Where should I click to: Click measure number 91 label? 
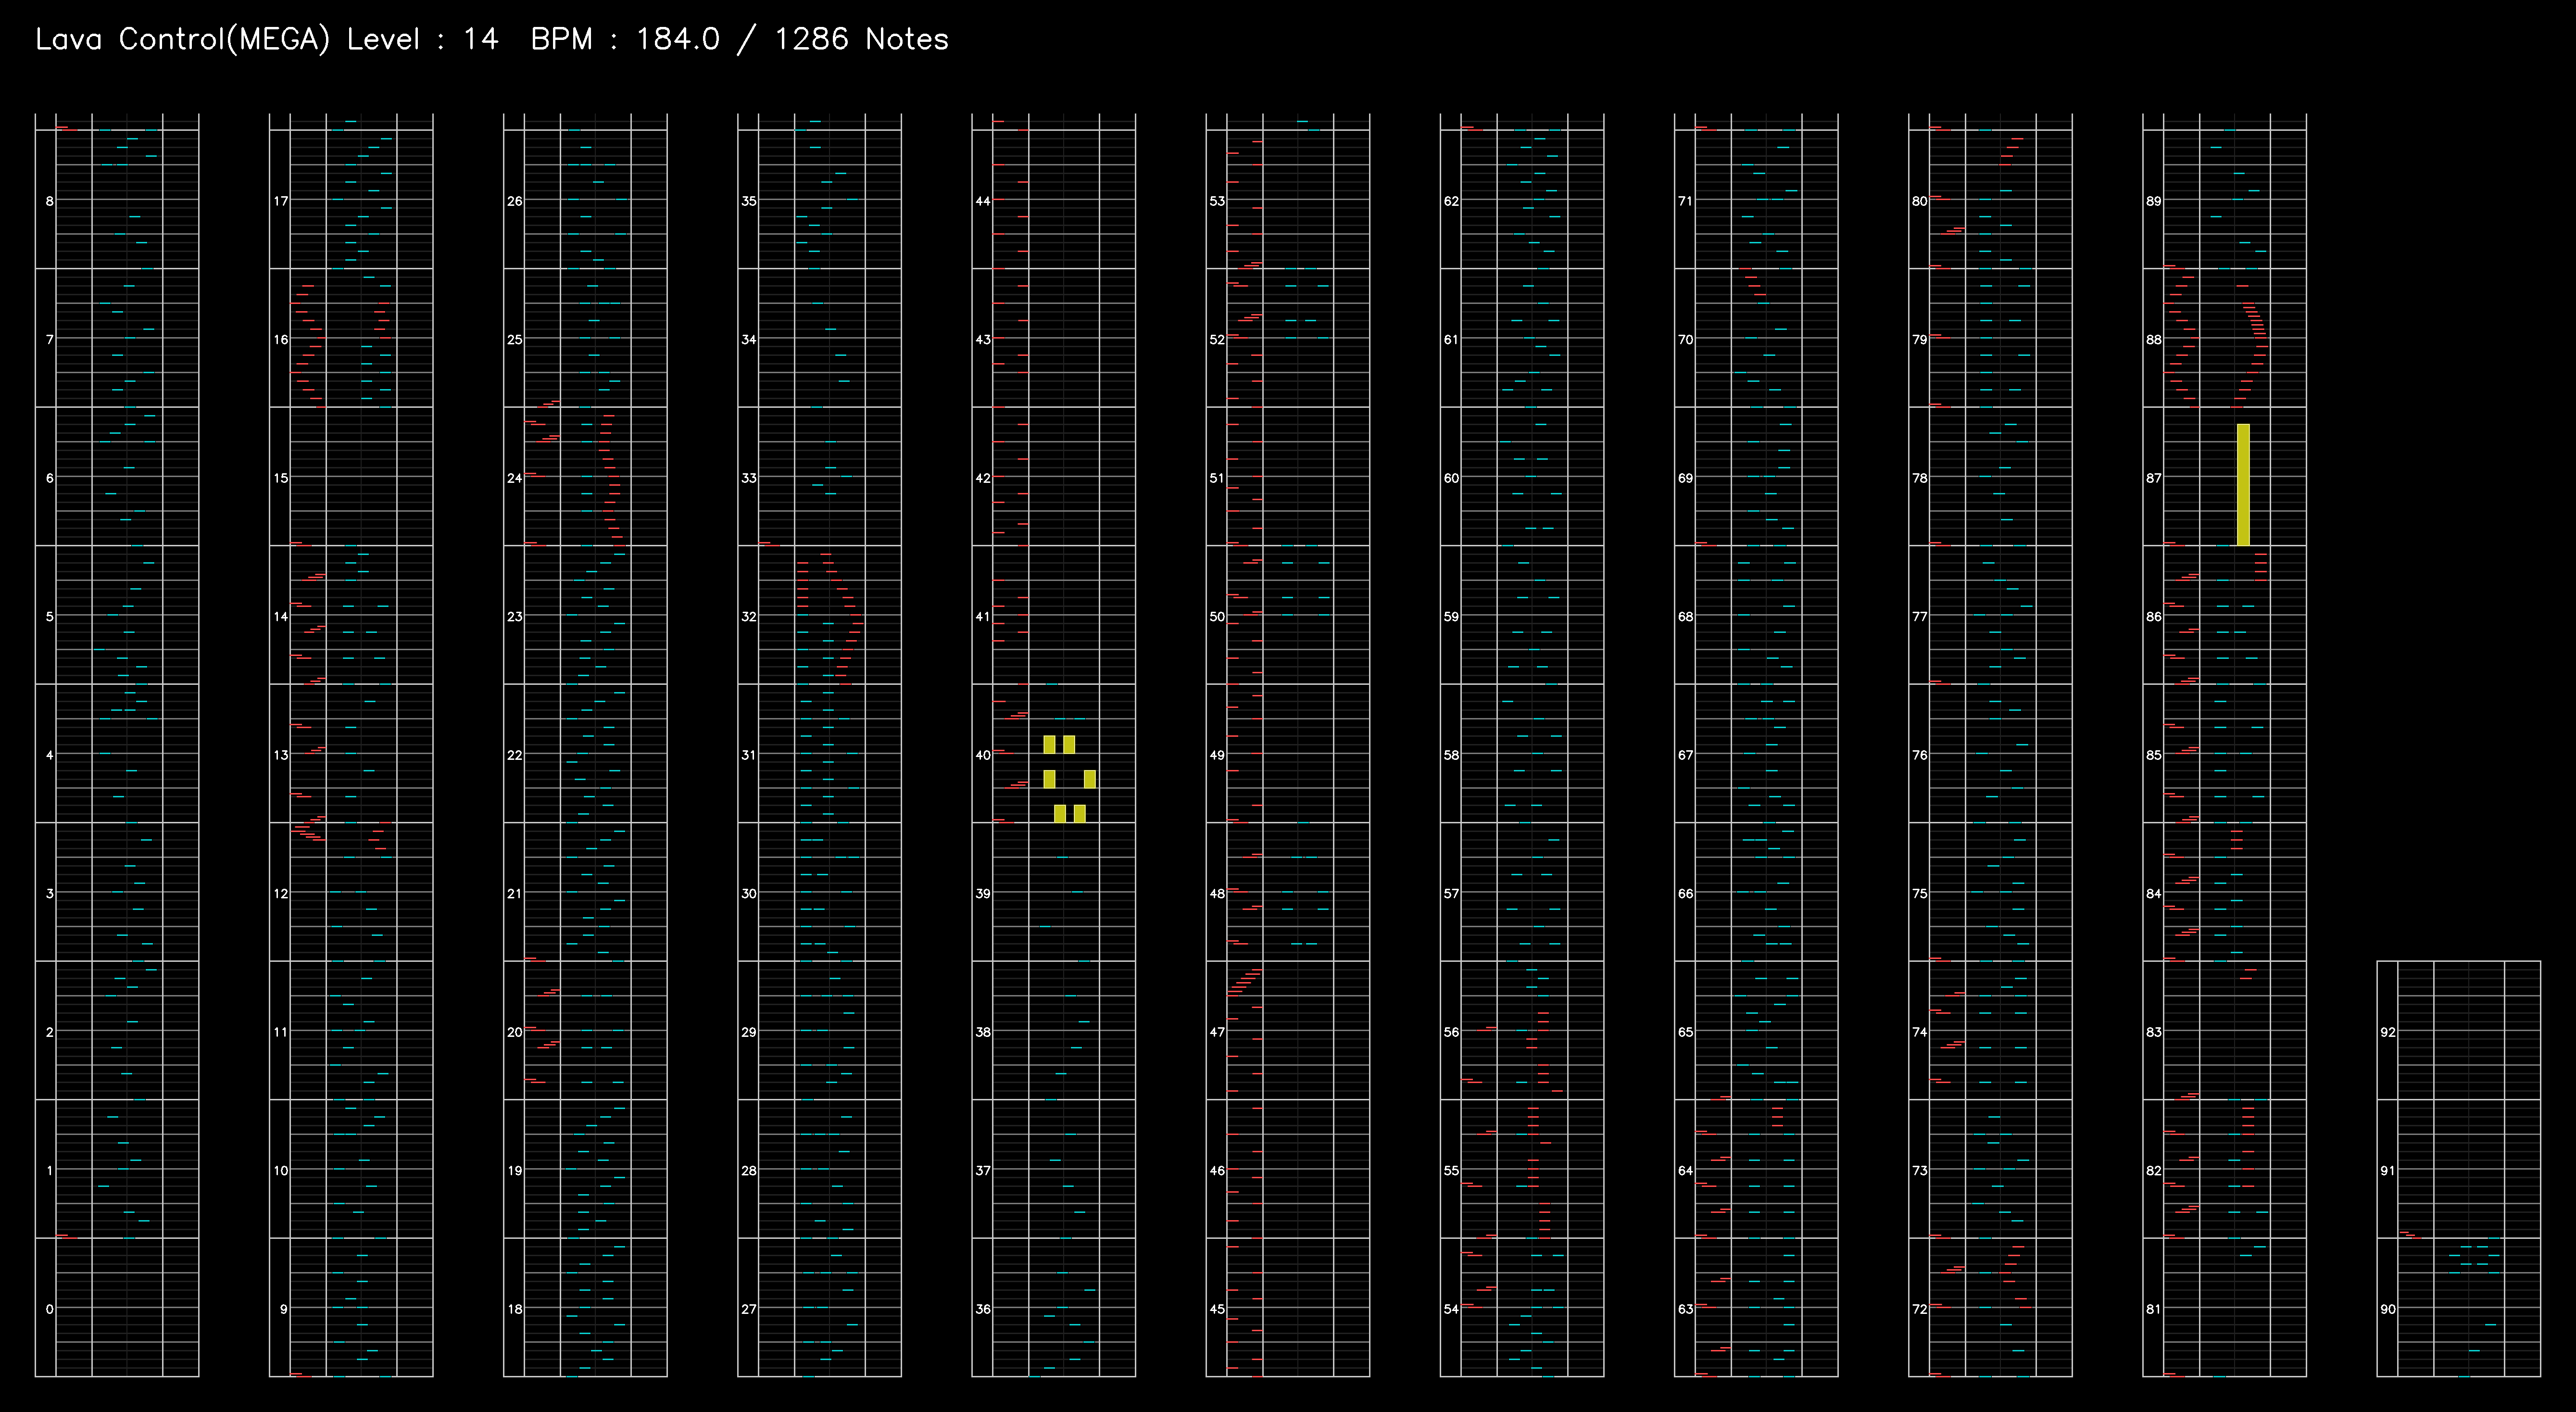(2387, 1171)
